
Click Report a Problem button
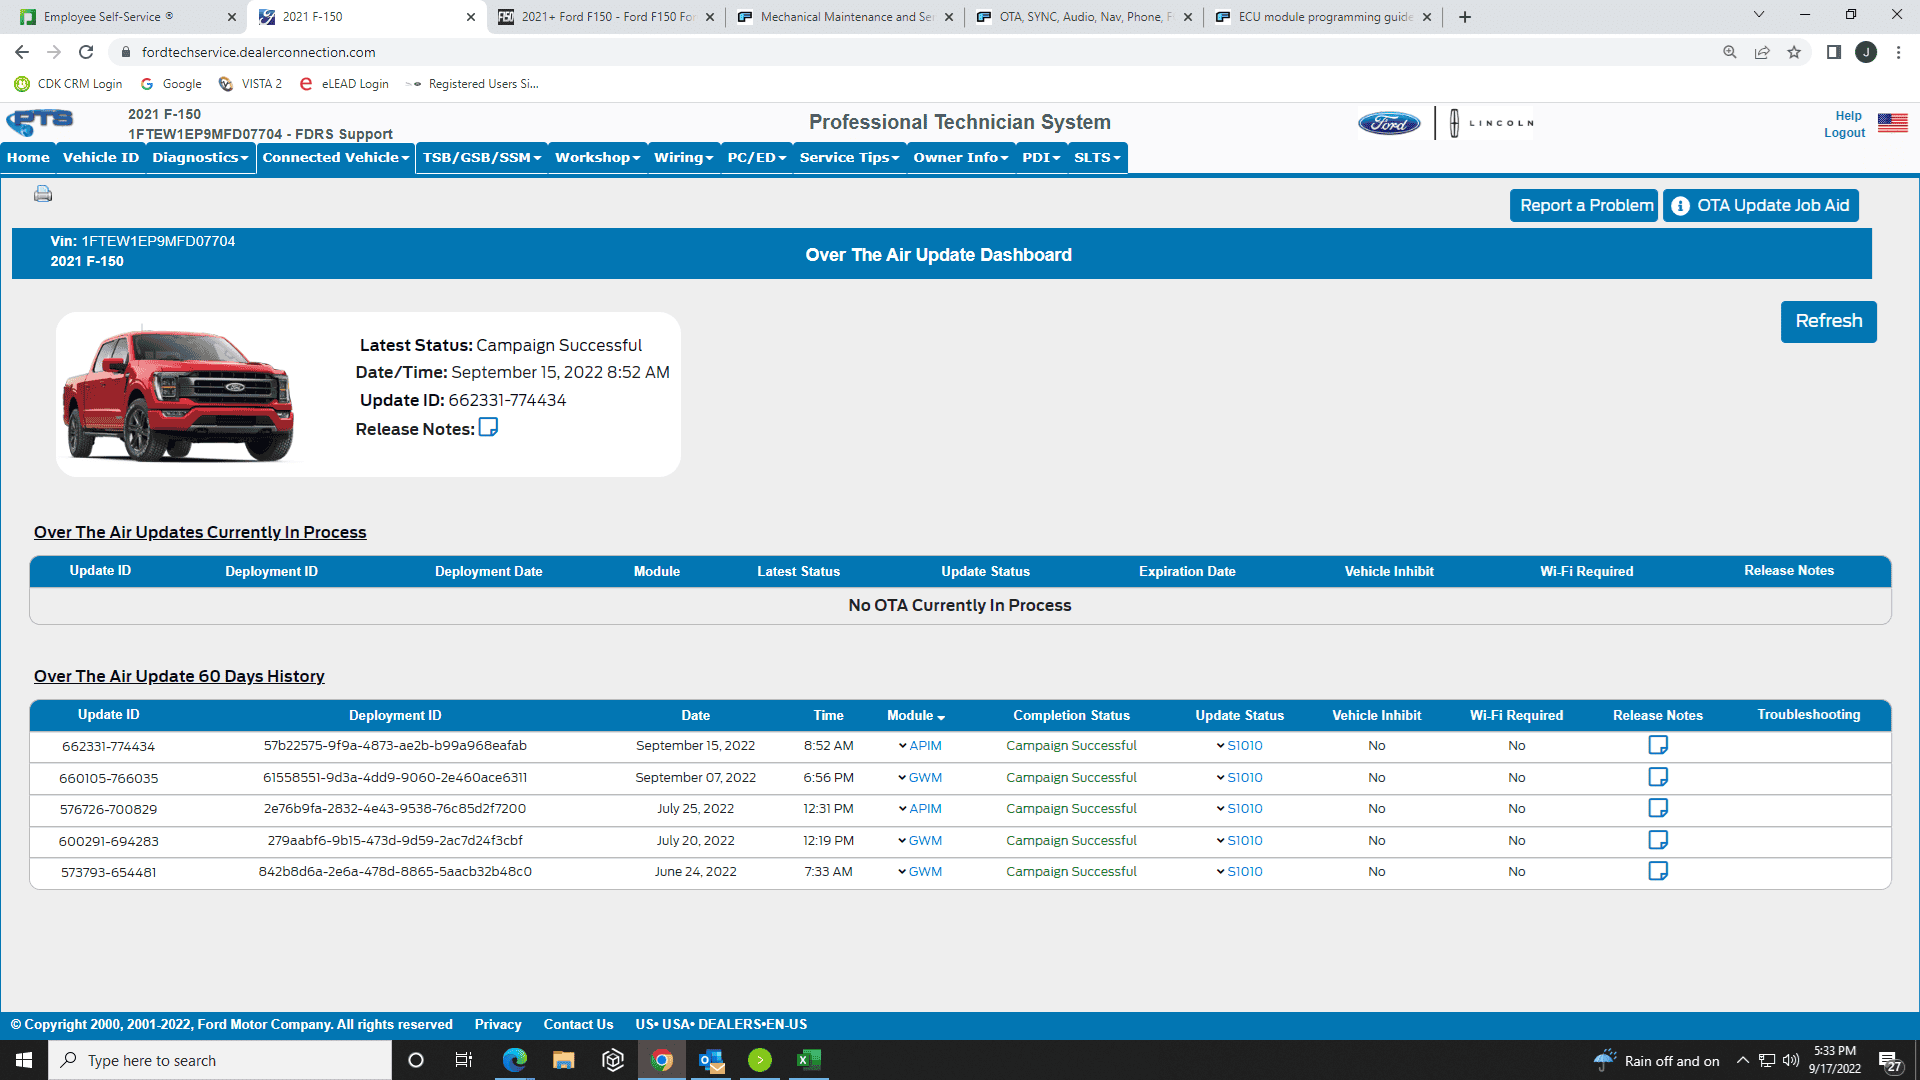1584,206
